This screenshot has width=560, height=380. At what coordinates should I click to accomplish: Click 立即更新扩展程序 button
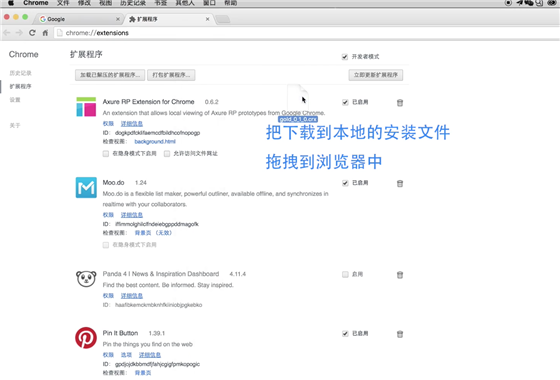376,75
